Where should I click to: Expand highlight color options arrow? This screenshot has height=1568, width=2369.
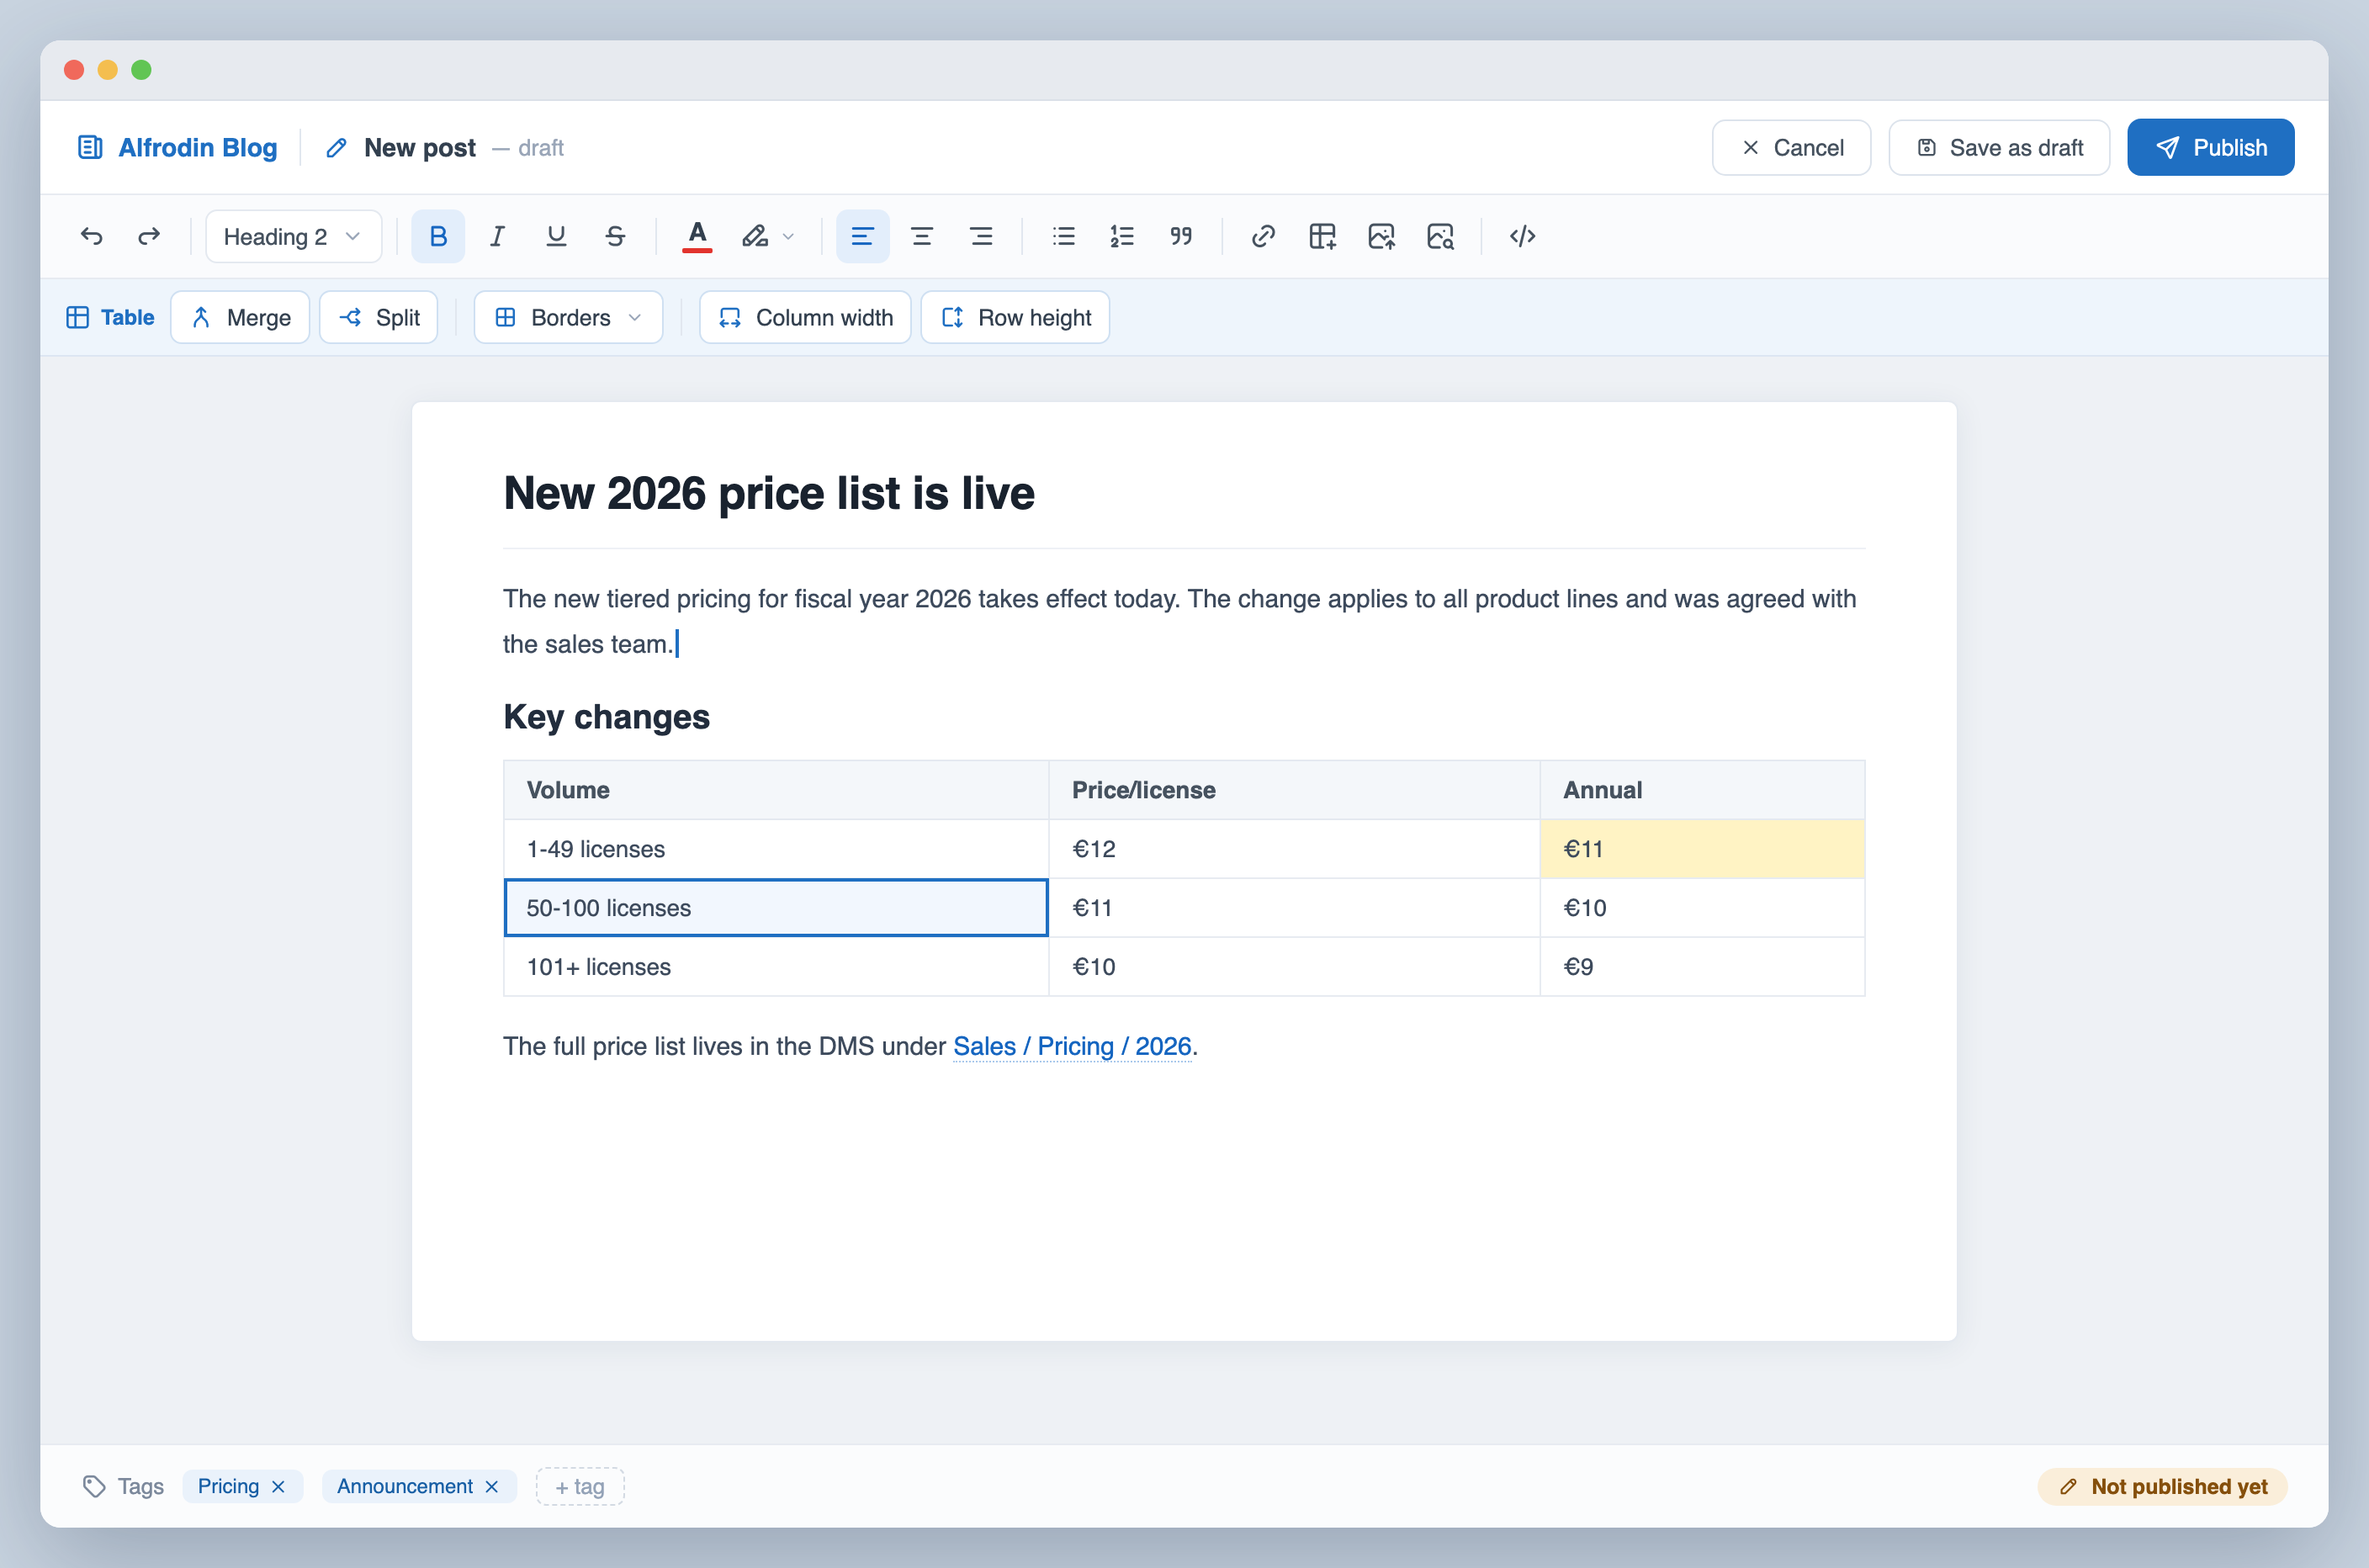coord(788,237)
